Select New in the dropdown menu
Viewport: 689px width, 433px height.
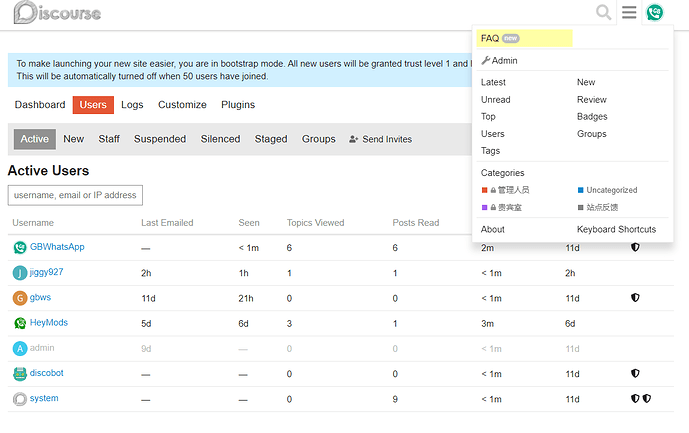click(x=586, y=82)
